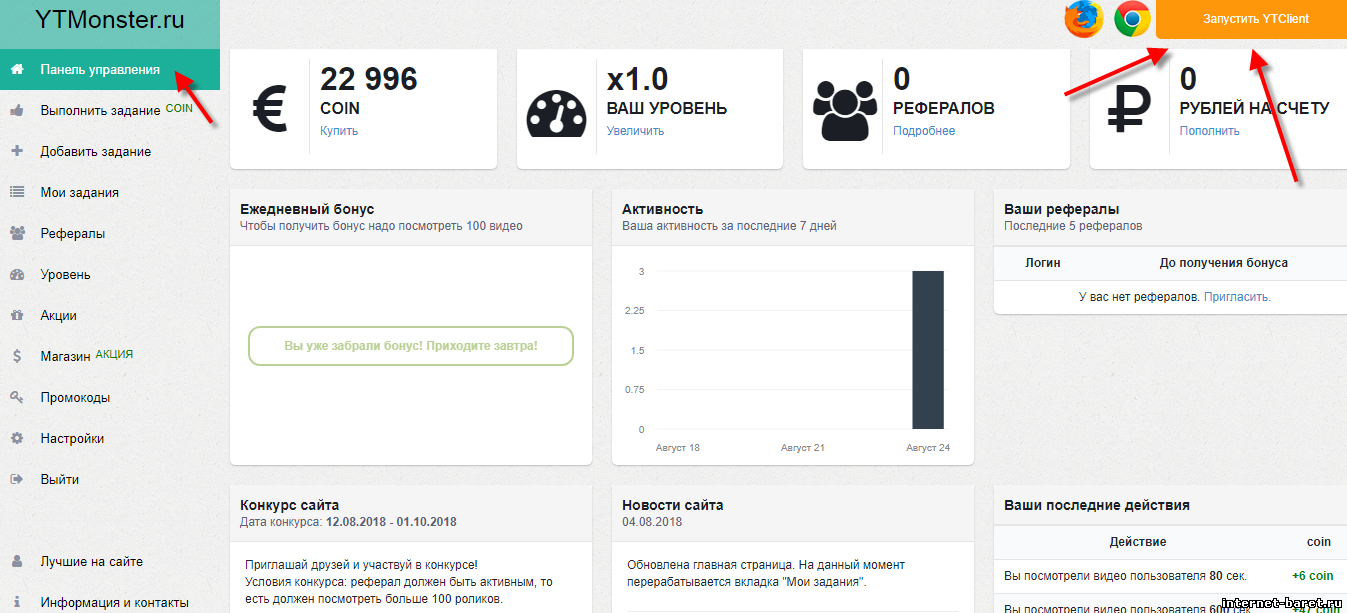Open Добавить задание menu item
The width and height of the screenshot is (1347, 613).
coord(96,151)
